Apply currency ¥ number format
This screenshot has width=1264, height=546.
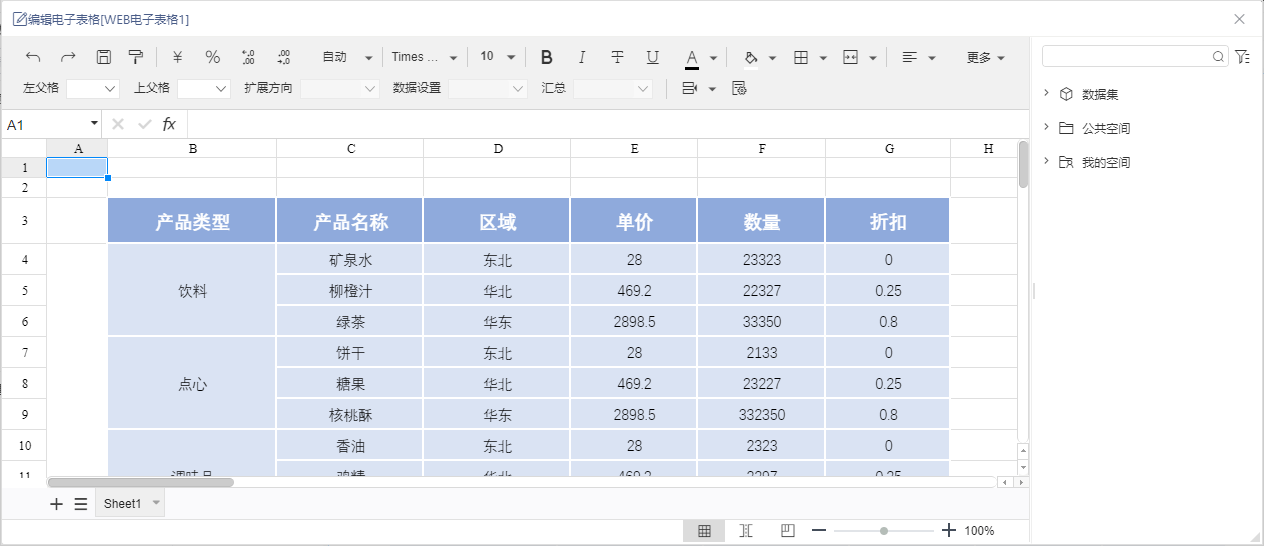coord(177,57)
